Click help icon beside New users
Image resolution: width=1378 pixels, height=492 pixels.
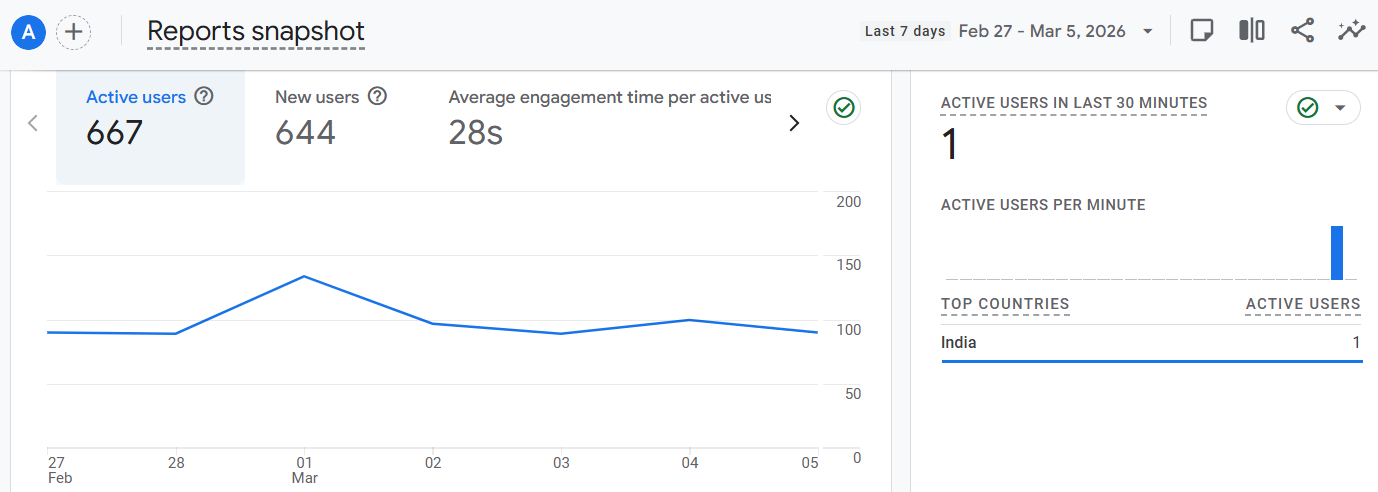point(377,97)
